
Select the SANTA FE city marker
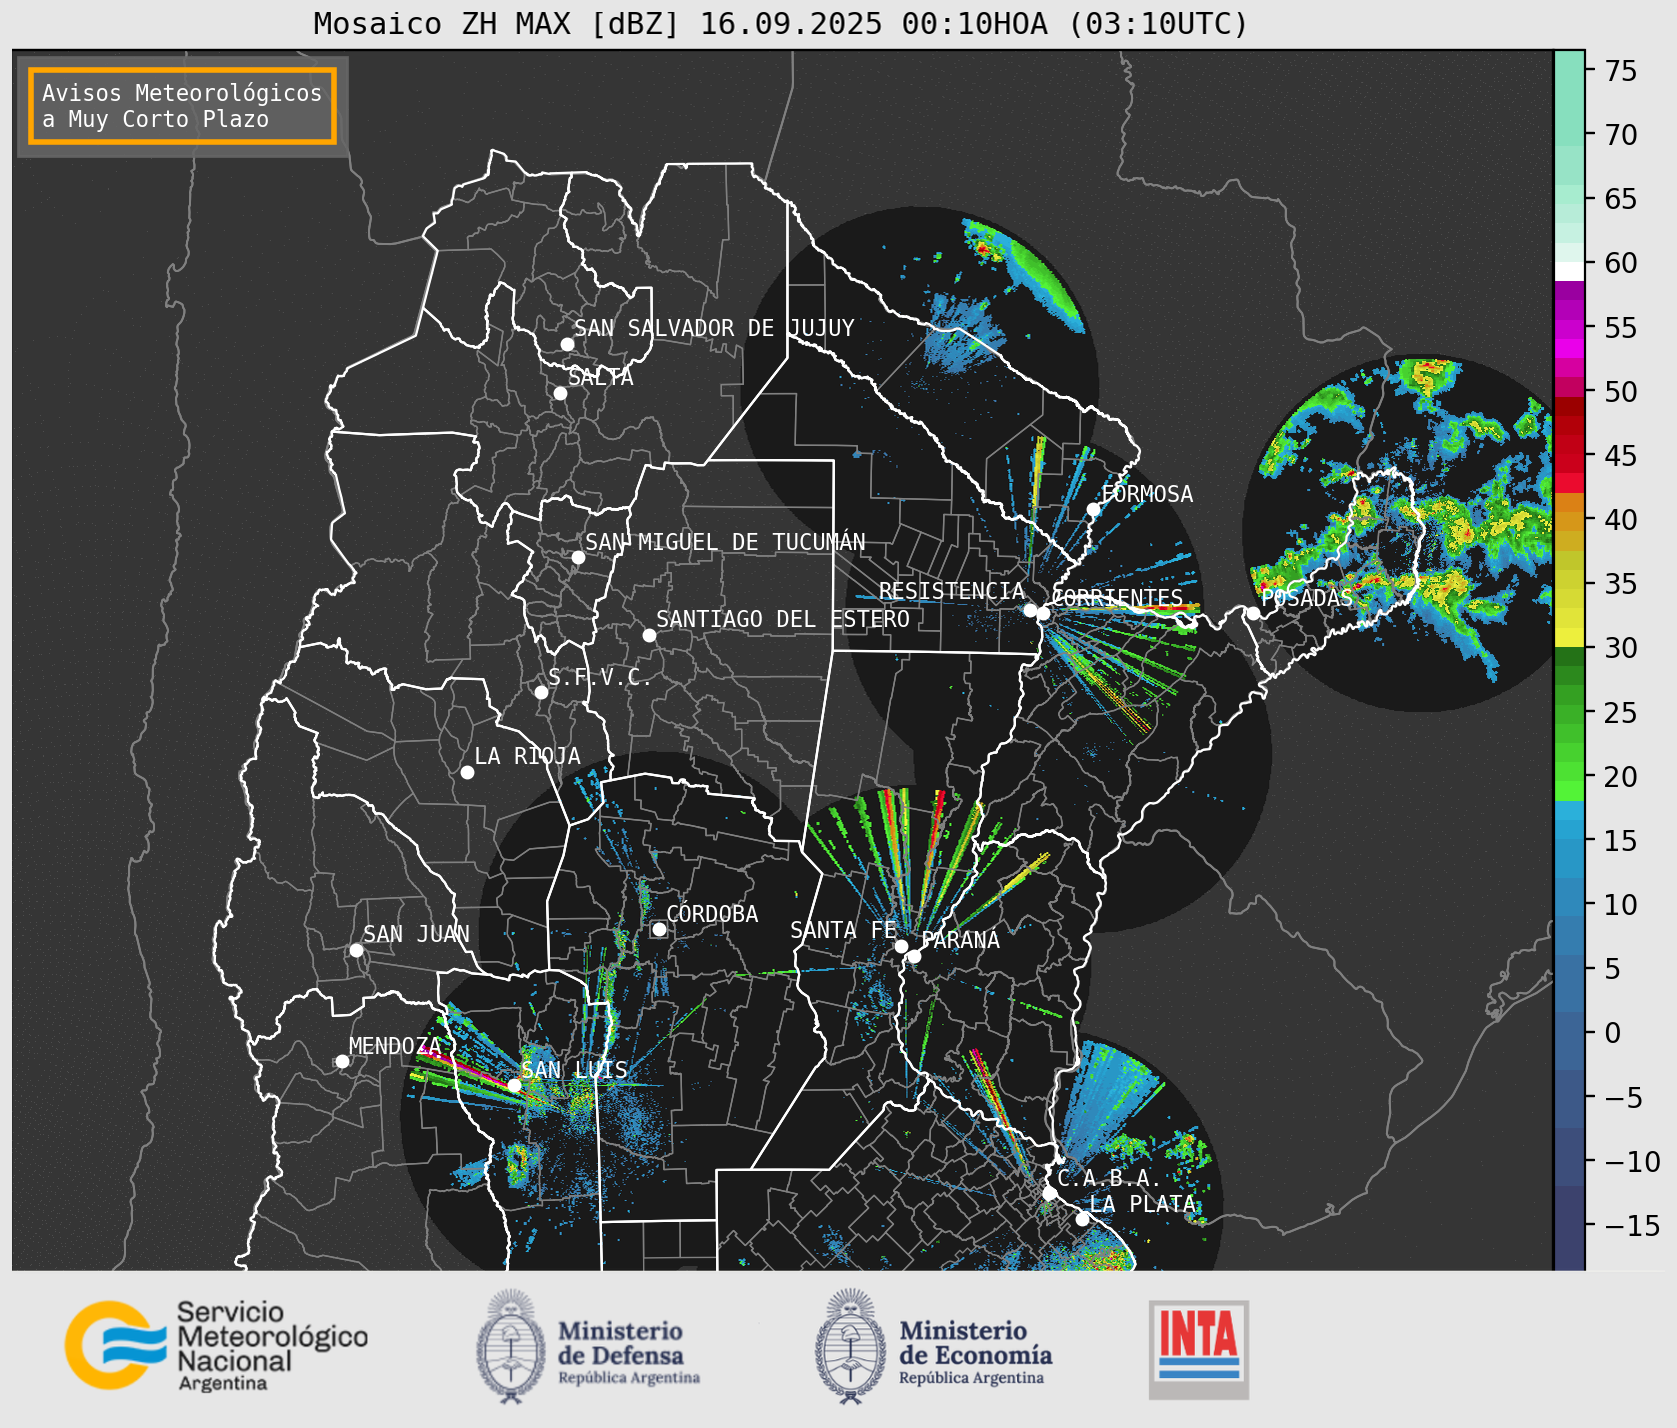point(901,946)
